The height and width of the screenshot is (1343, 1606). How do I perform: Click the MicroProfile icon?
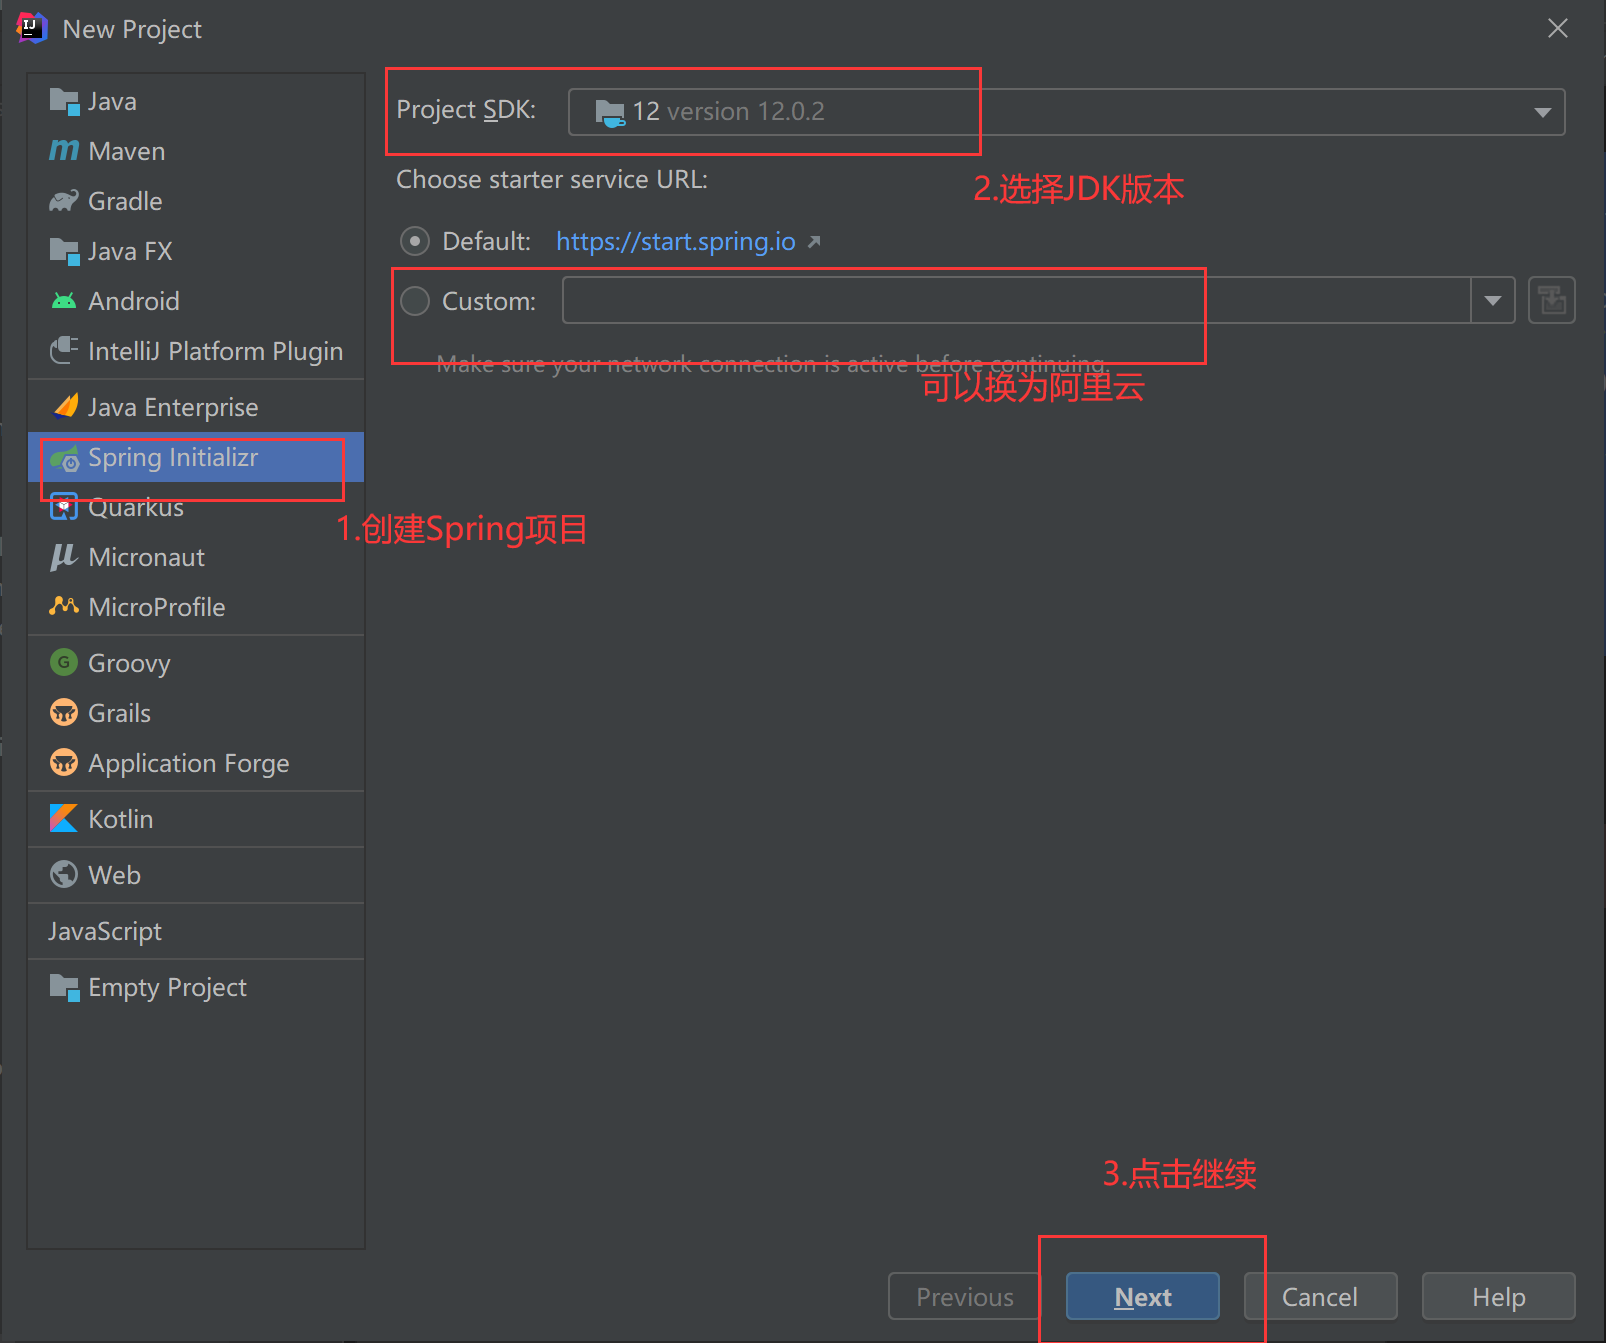point(64,606)
